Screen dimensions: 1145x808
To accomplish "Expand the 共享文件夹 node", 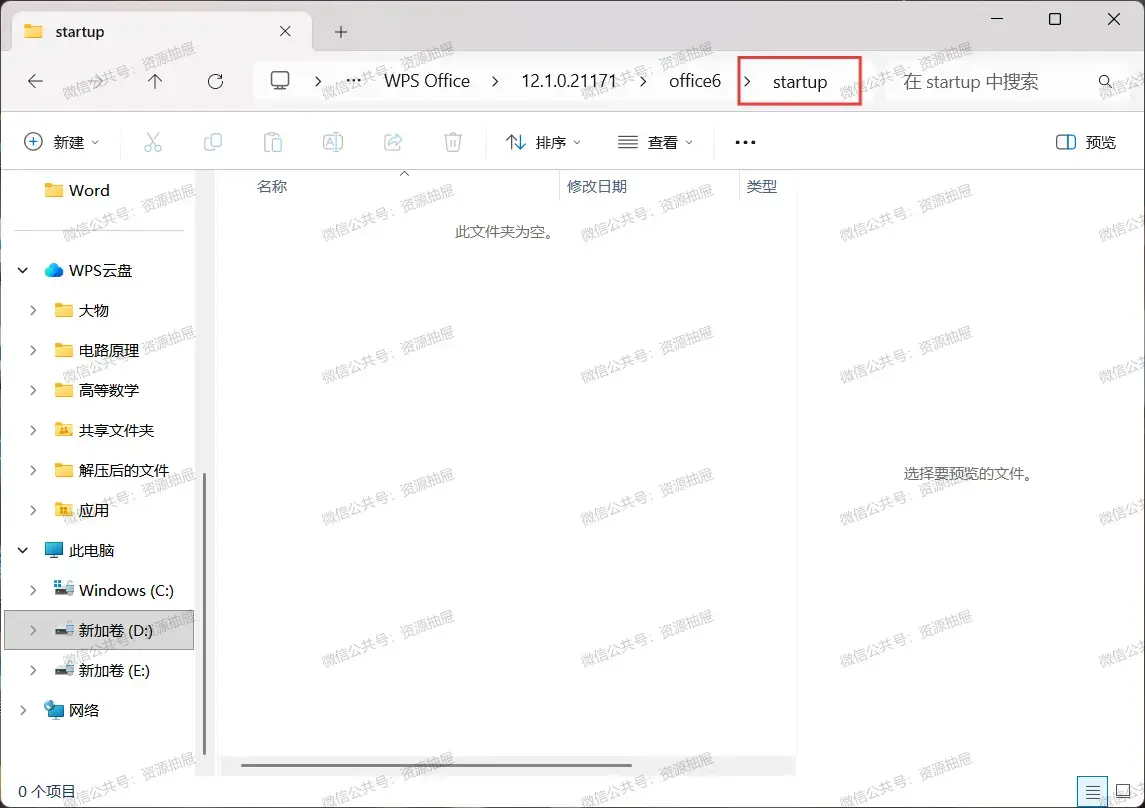I will (x=33, y=431).
